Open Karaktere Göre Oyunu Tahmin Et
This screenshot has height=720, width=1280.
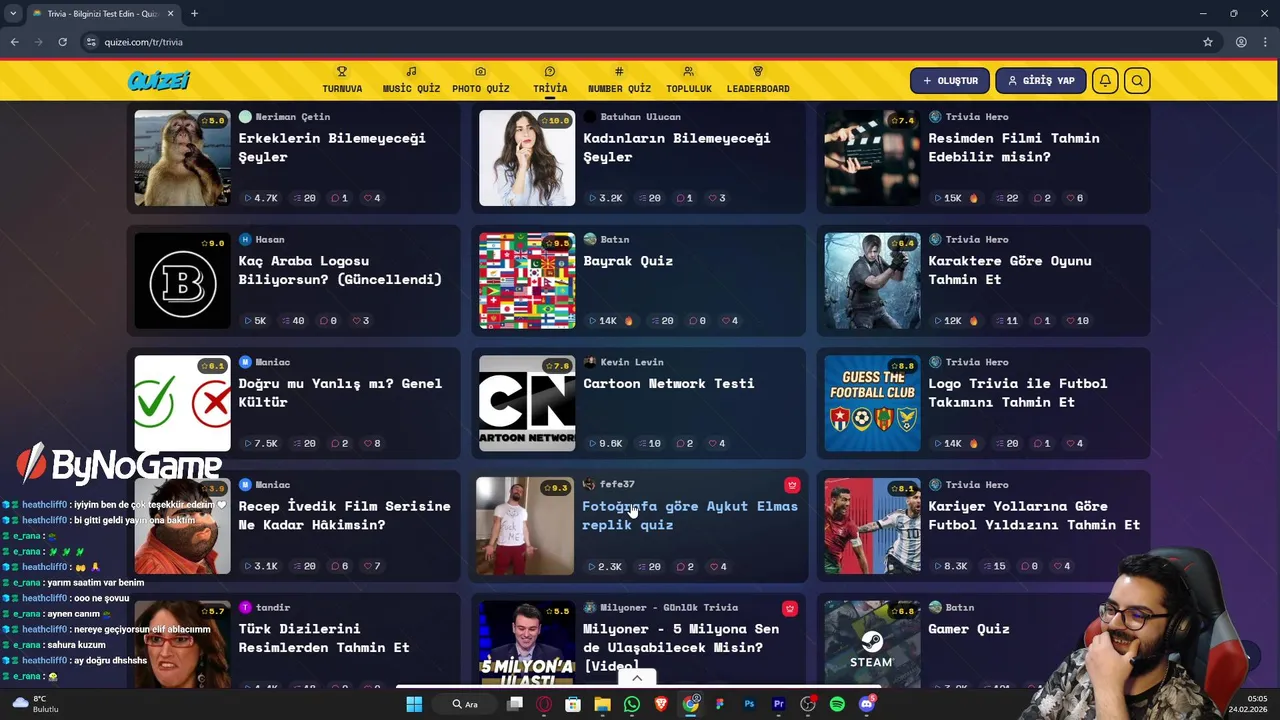click(1010, 270)
